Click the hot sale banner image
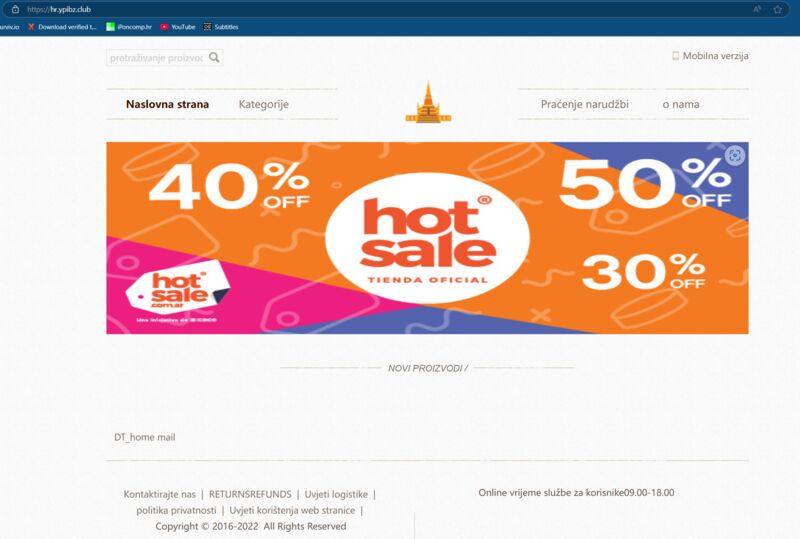This screenshot has width=800, height=539. point(428,238)
